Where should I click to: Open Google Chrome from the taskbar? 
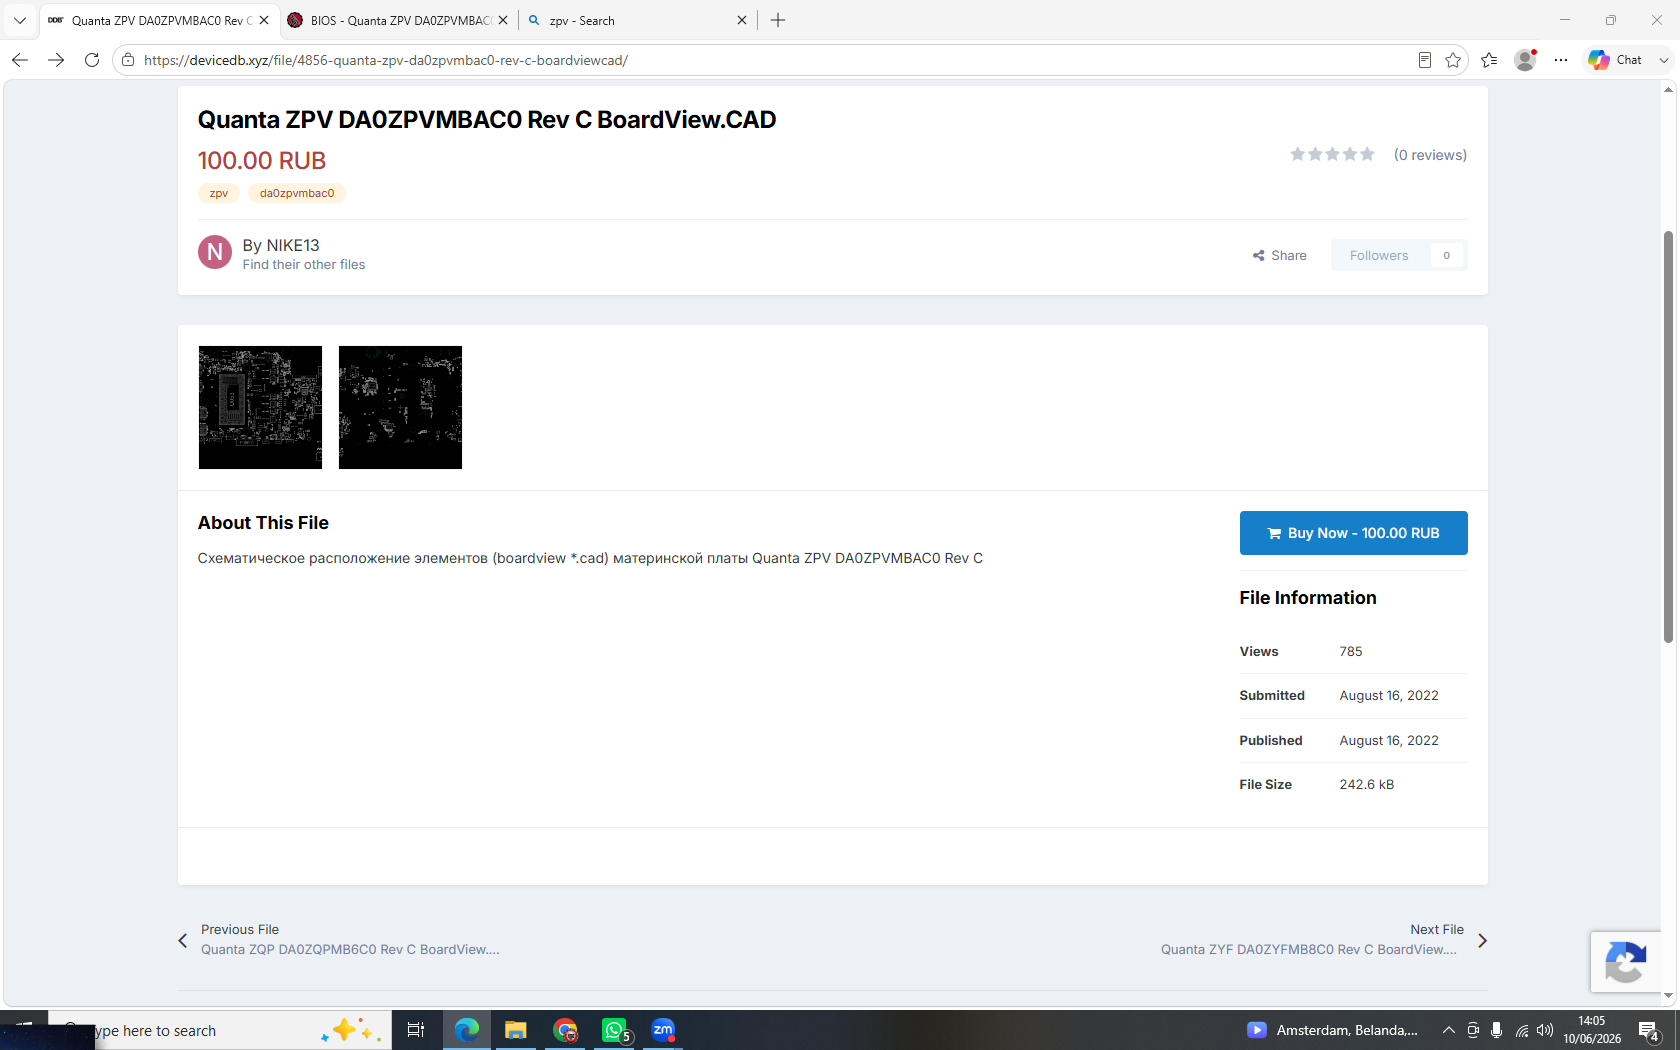click(566, 1030)
